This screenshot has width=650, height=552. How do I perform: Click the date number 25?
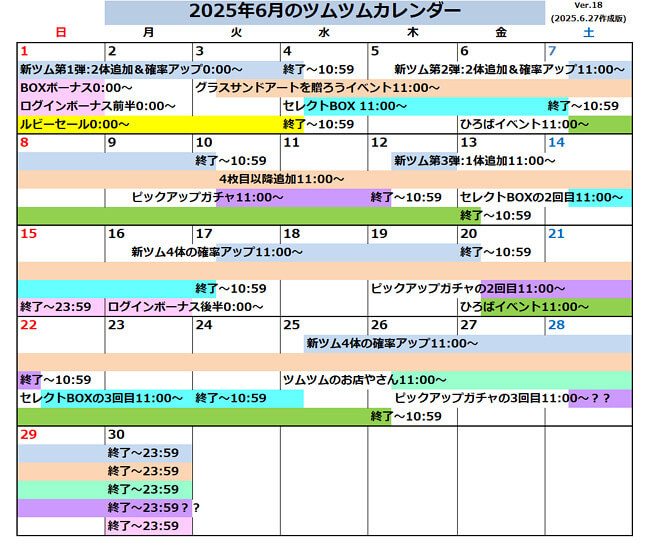tap(292, 325)
